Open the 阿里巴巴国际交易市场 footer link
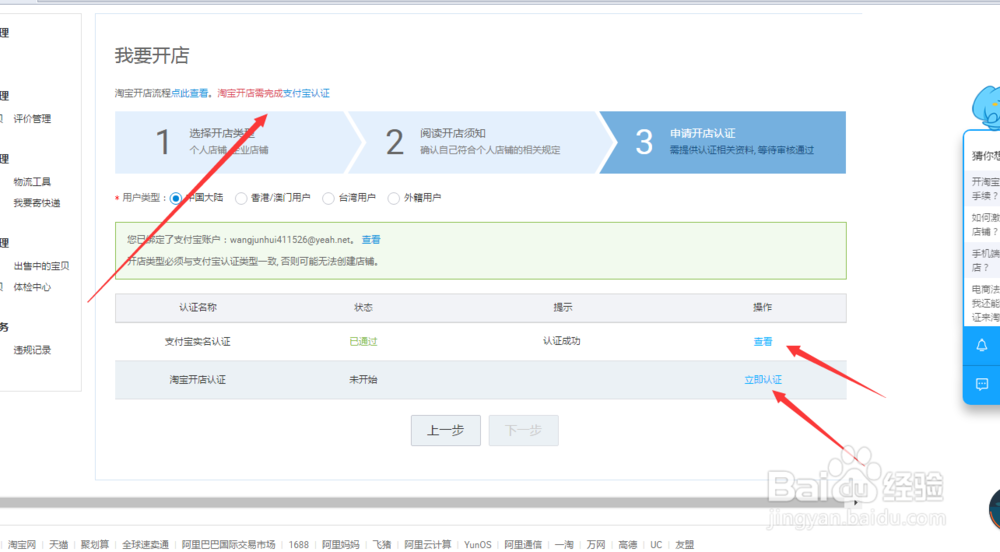Image resolution: width=1000 pixels, height=552 pixels. (x=228, y=544)
